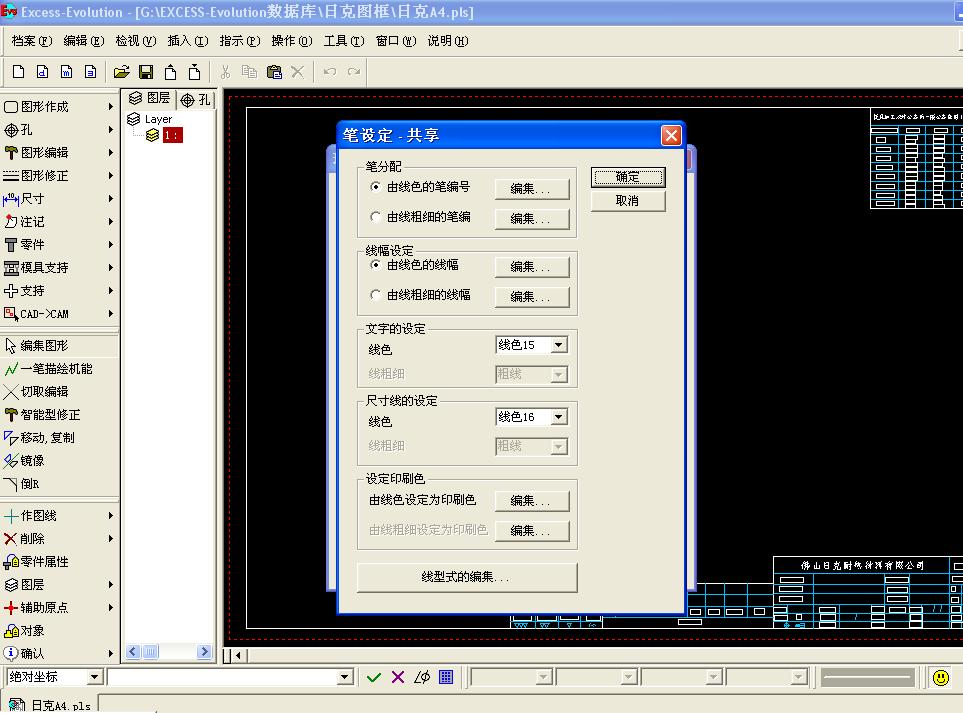Viewport: 963px width, 713px height.
Task: Click the angle/diameter symbol icon
Action: [x=422, y=677]
